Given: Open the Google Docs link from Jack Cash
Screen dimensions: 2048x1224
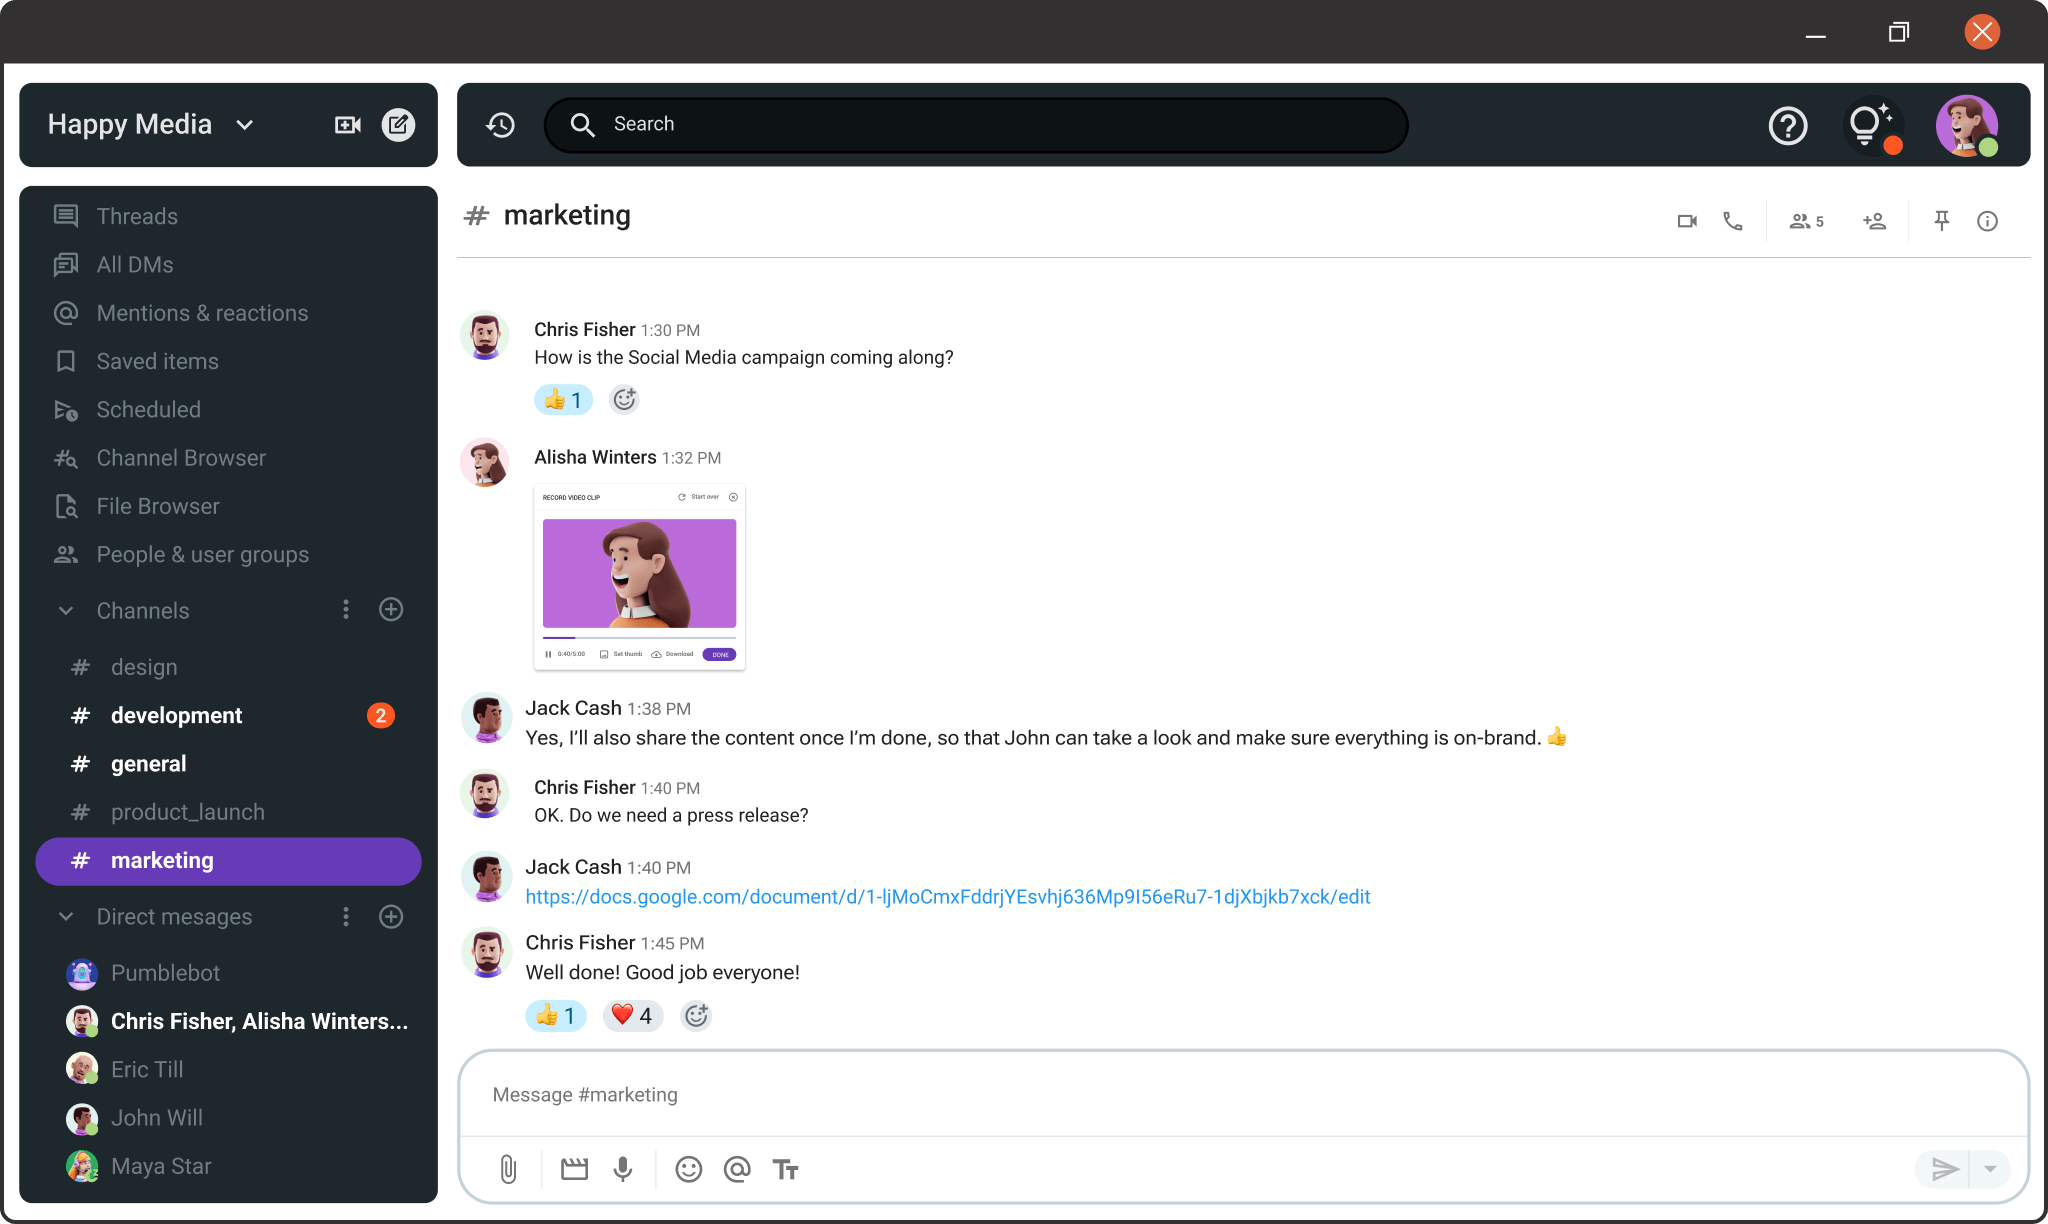Looking at the screenshot, I should click(948, 897).
